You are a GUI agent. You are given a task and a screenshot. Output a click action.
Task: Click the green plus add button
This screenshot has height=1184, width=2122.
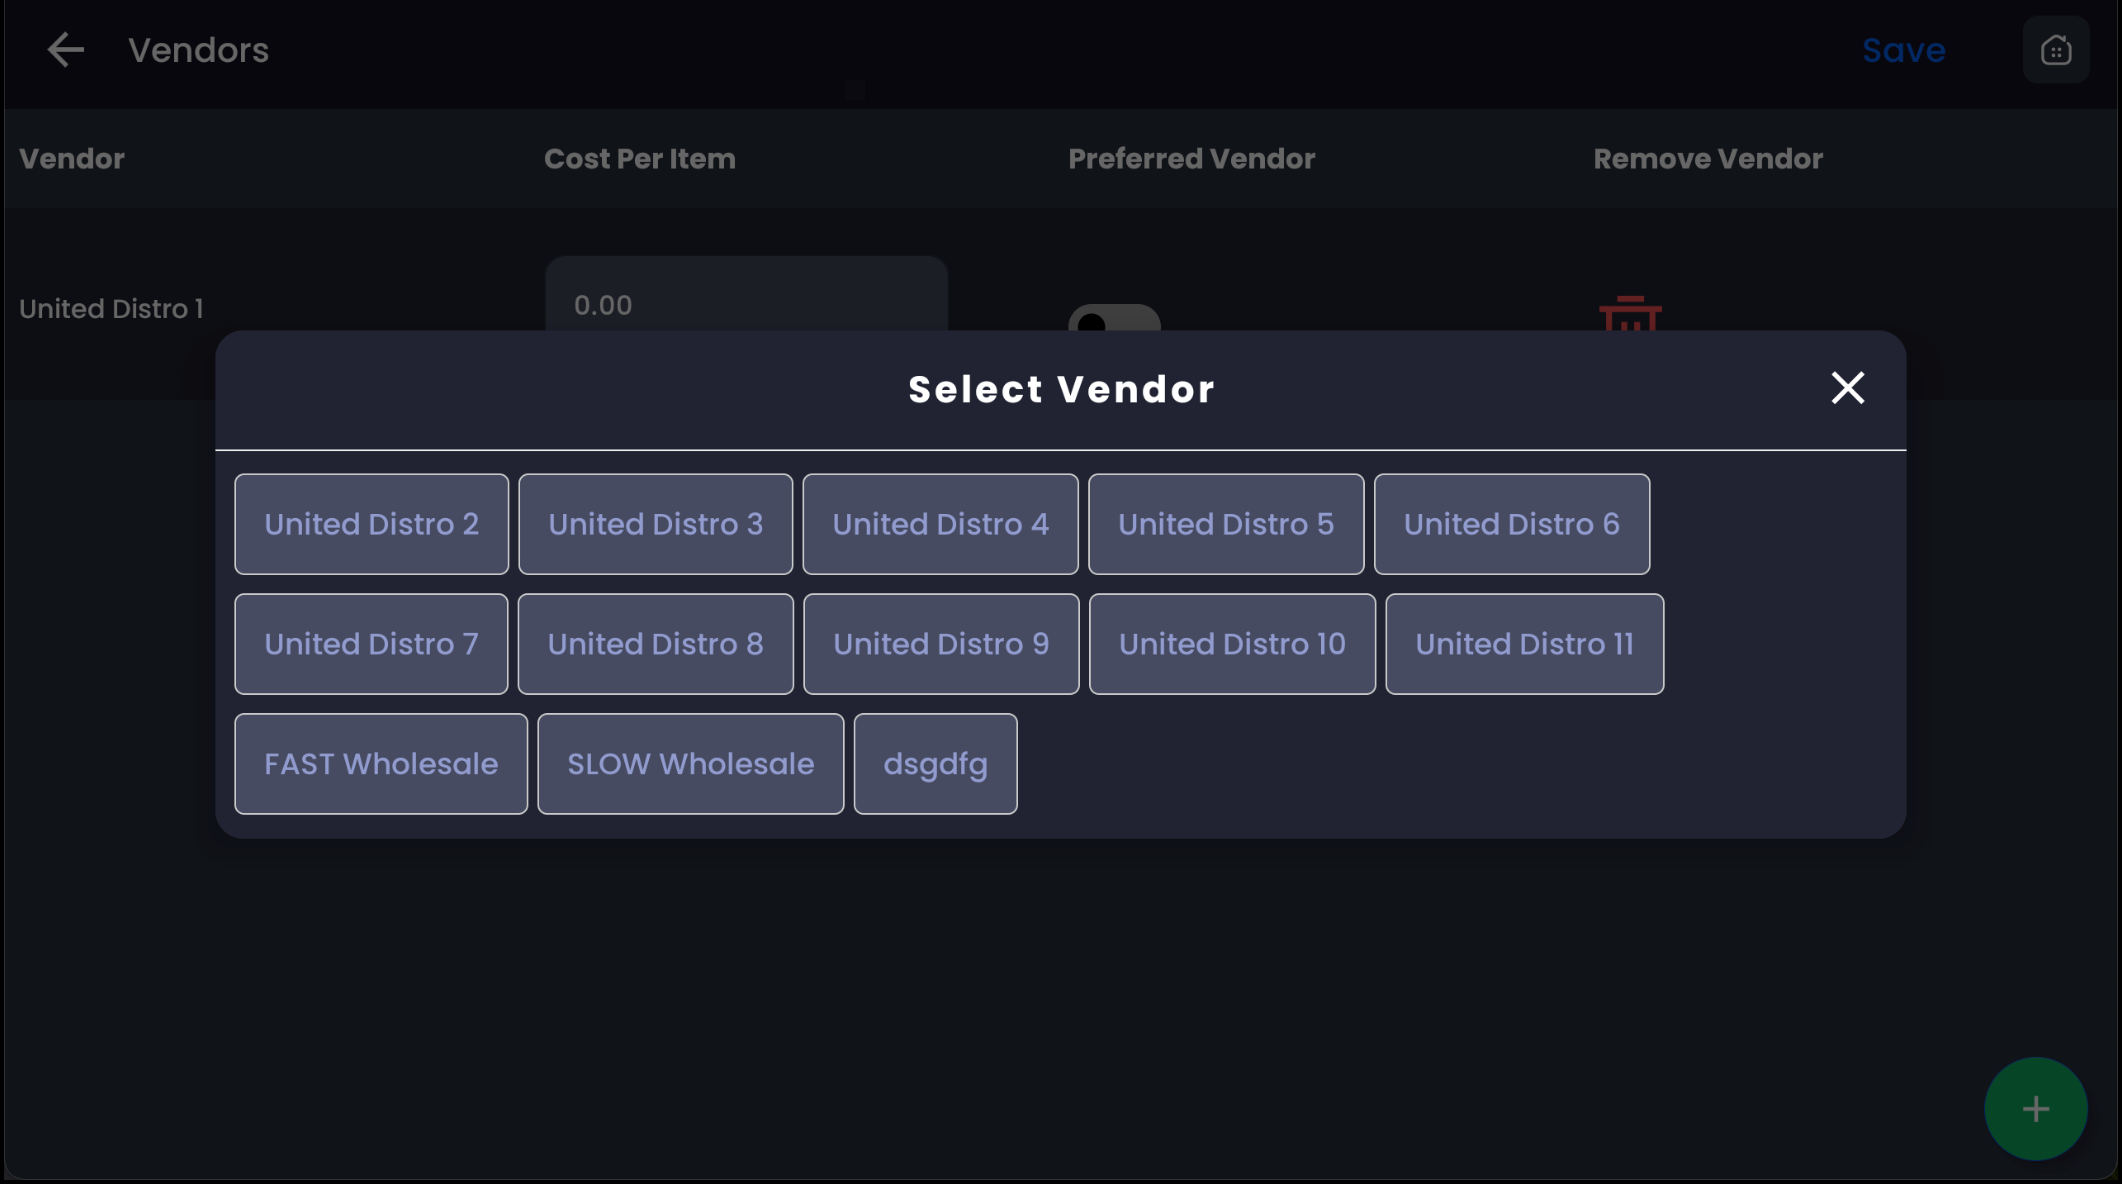pos(2035,1108)
